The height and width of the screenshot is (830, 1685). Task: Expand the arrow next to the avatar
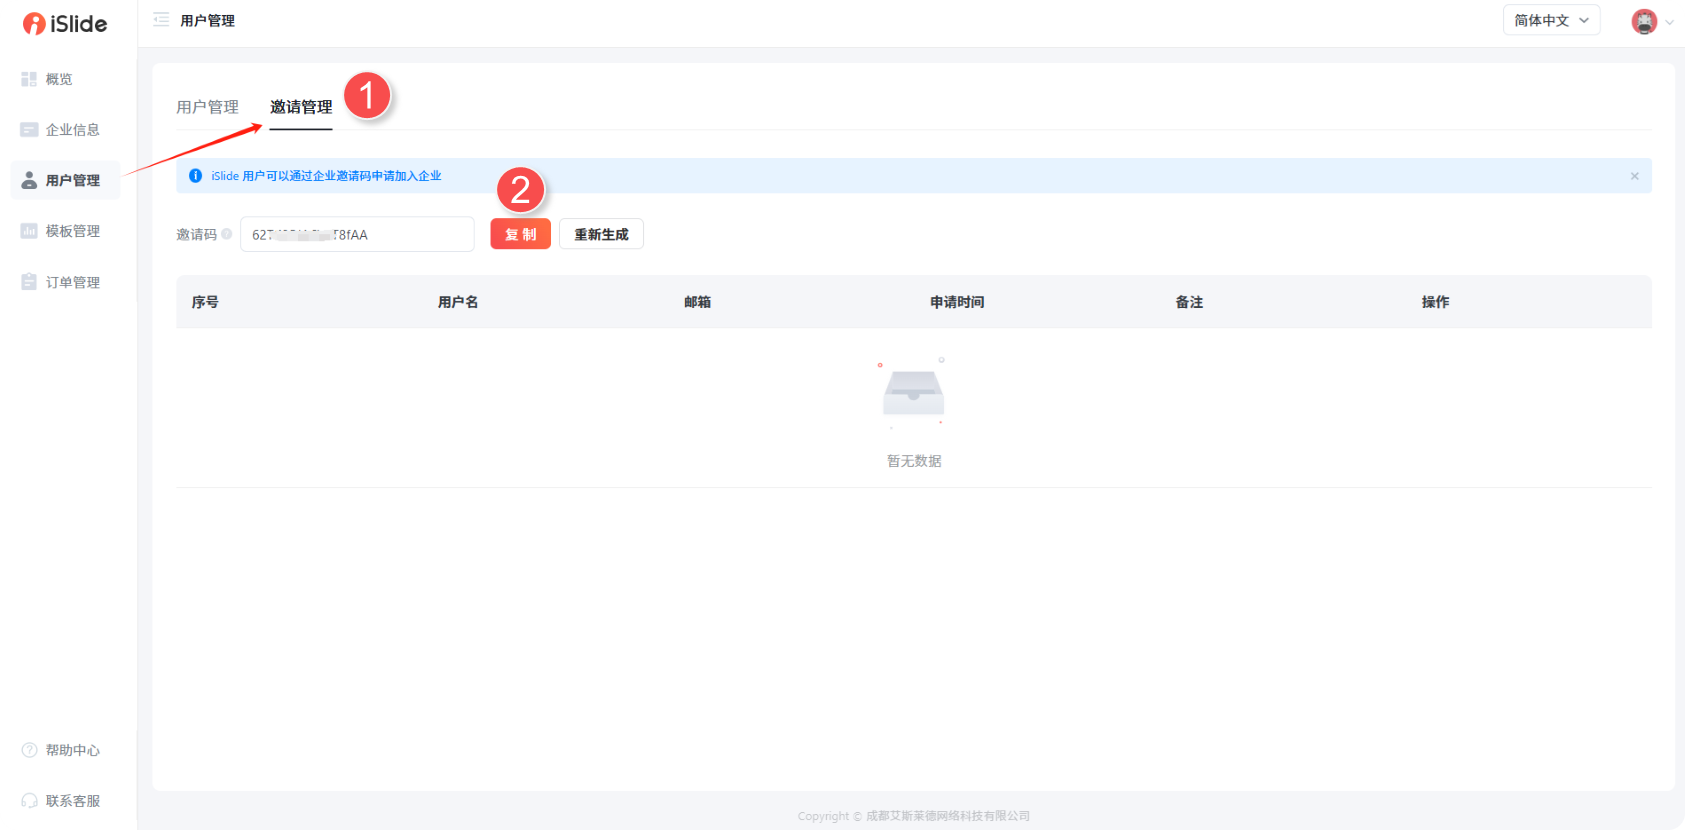click(x=1669, y=22)
